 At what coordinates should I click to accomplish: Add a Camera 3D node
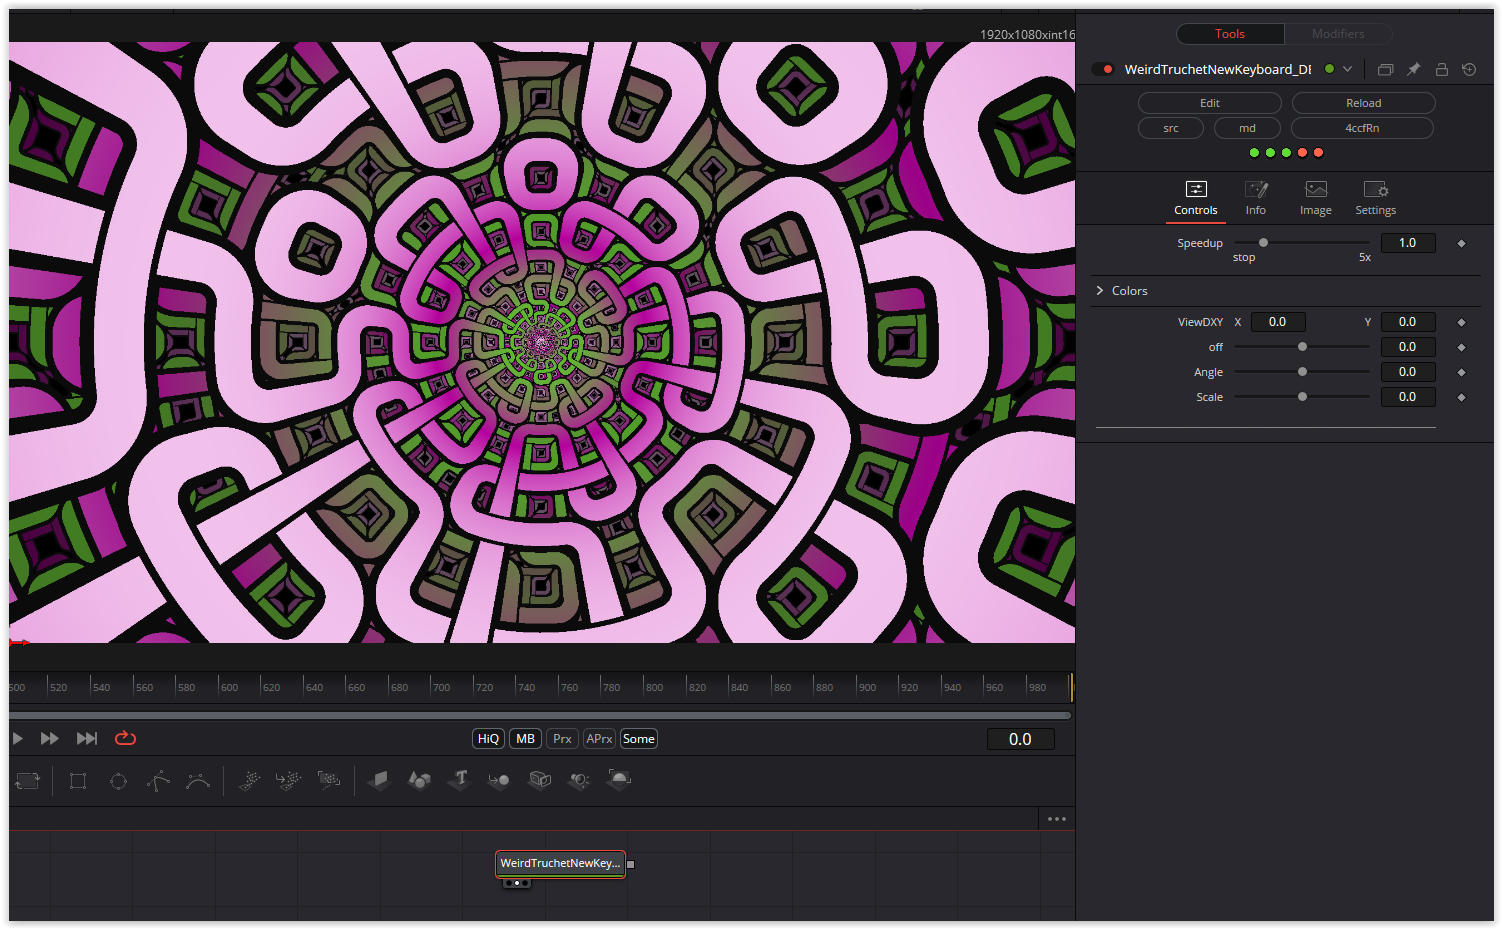coord(540,781)
